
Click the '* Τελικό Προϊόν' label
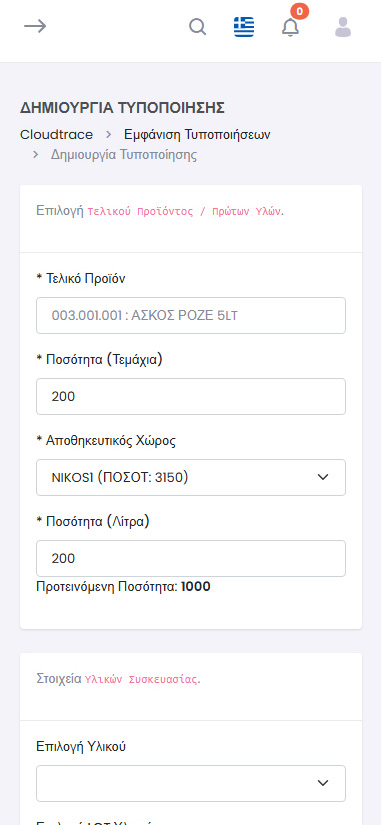point(81,279)
